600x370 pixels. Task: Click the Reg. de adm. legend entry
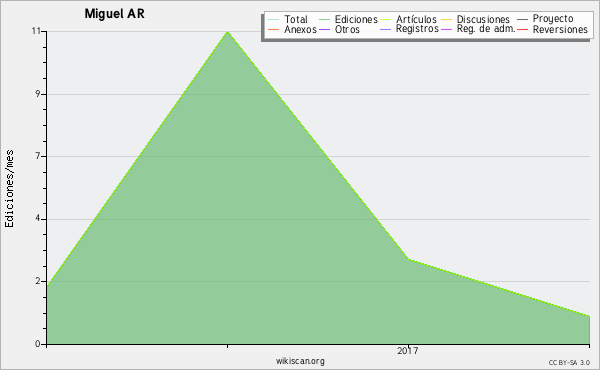(x=478, y=29)
